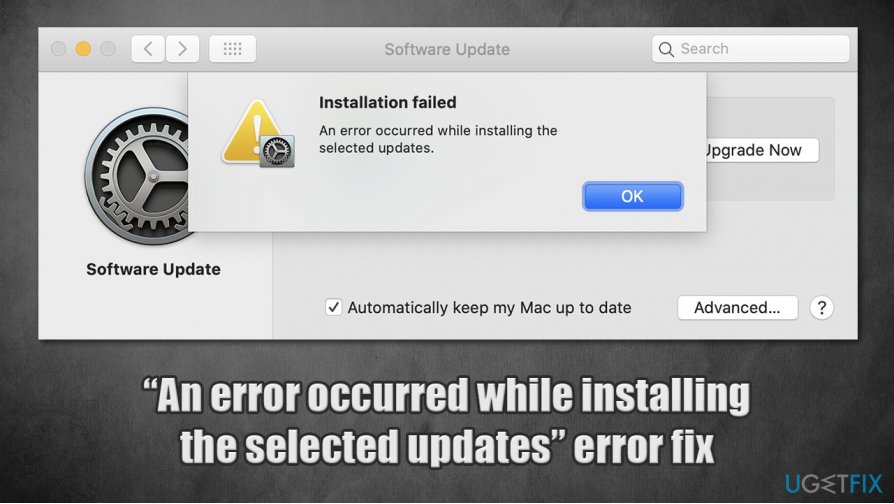Show all preferences with the grid icon

[232, 49]
